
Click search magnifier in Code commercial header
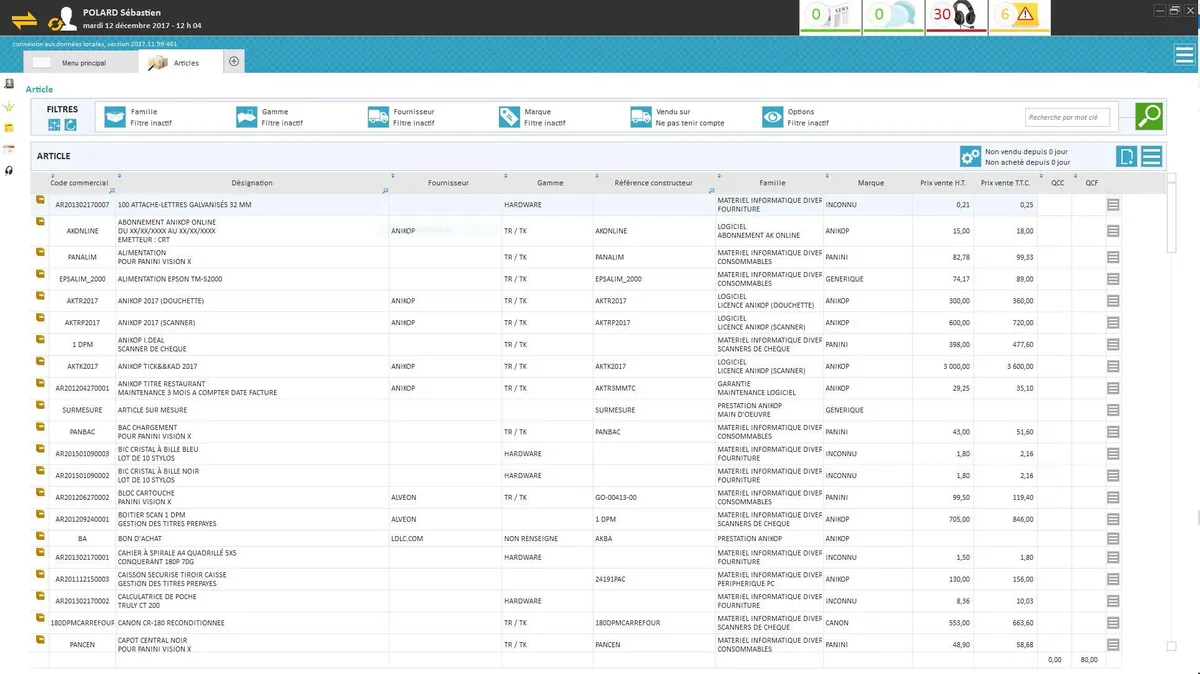pos(111,190)
